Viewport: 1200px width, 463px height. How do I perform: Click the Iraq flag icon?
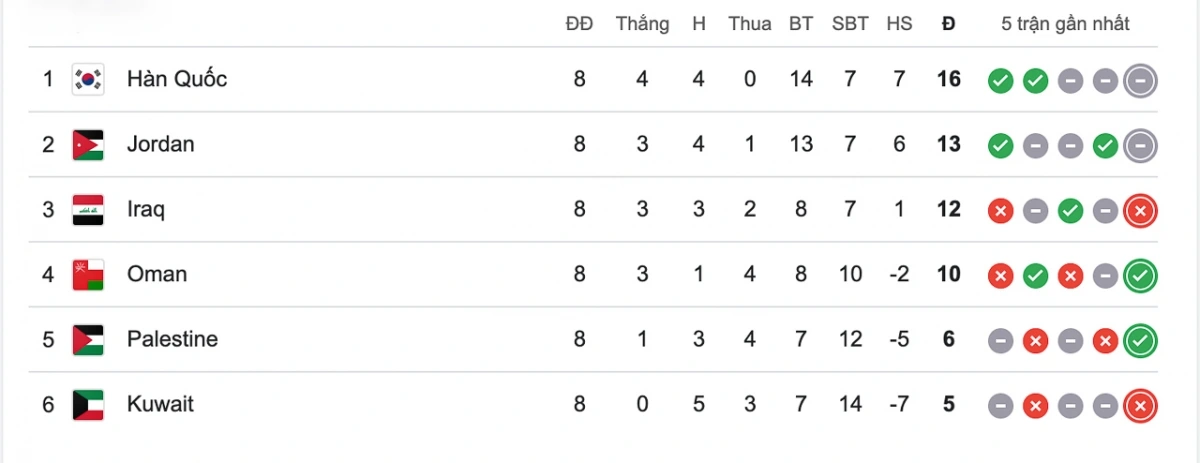tap(88, 209)
